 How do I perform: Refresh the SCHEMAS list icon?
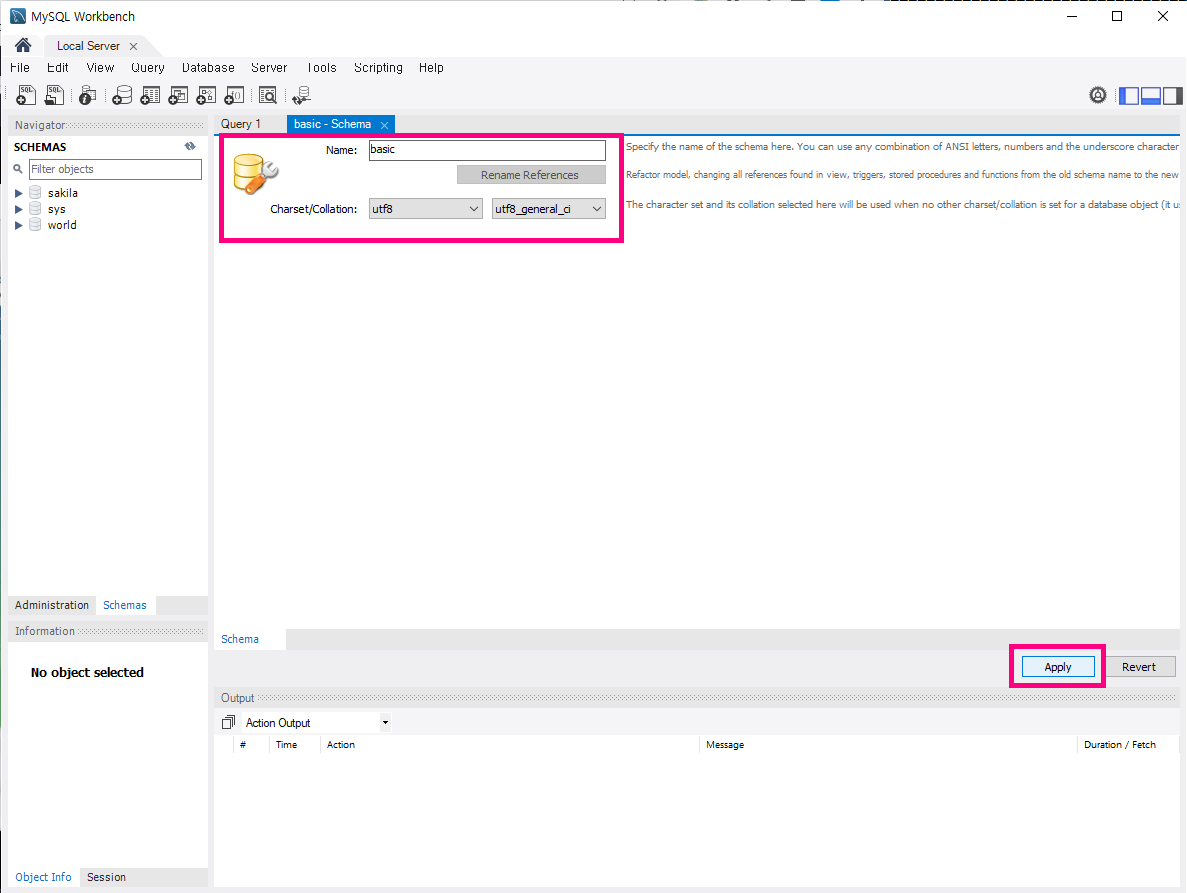(190, 146)
